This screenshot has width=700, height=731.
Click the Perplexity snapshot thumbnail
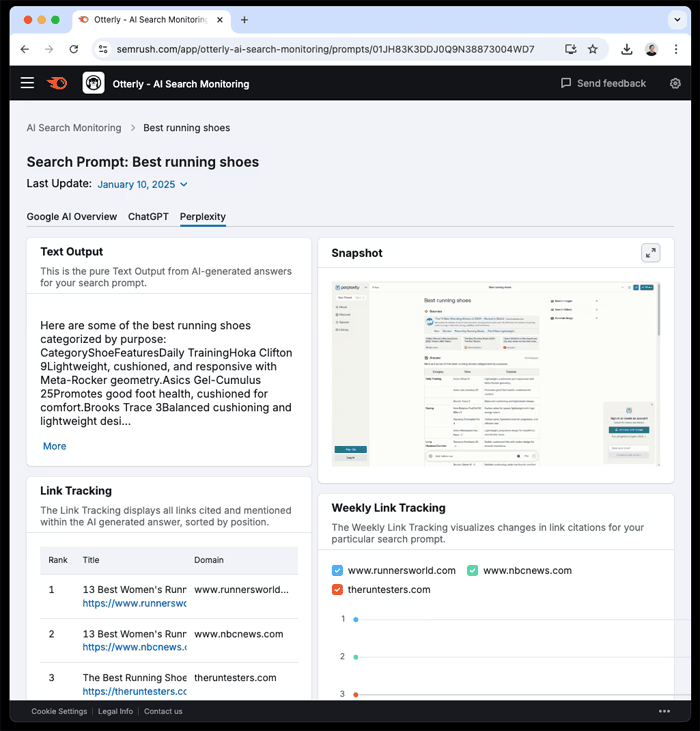pyautogui.click(x=496, y=374)
